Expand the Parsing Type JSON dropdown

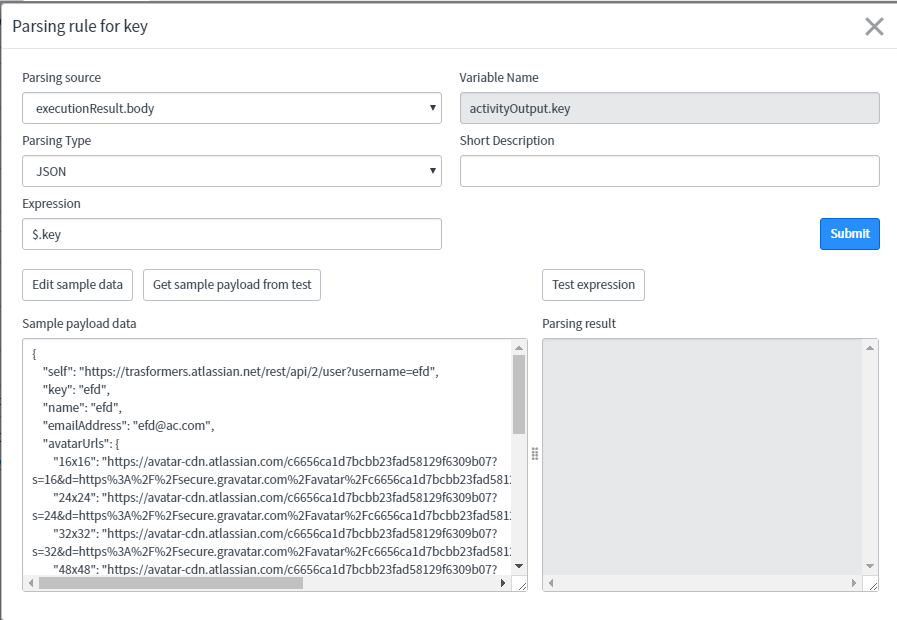click(232, 171)
